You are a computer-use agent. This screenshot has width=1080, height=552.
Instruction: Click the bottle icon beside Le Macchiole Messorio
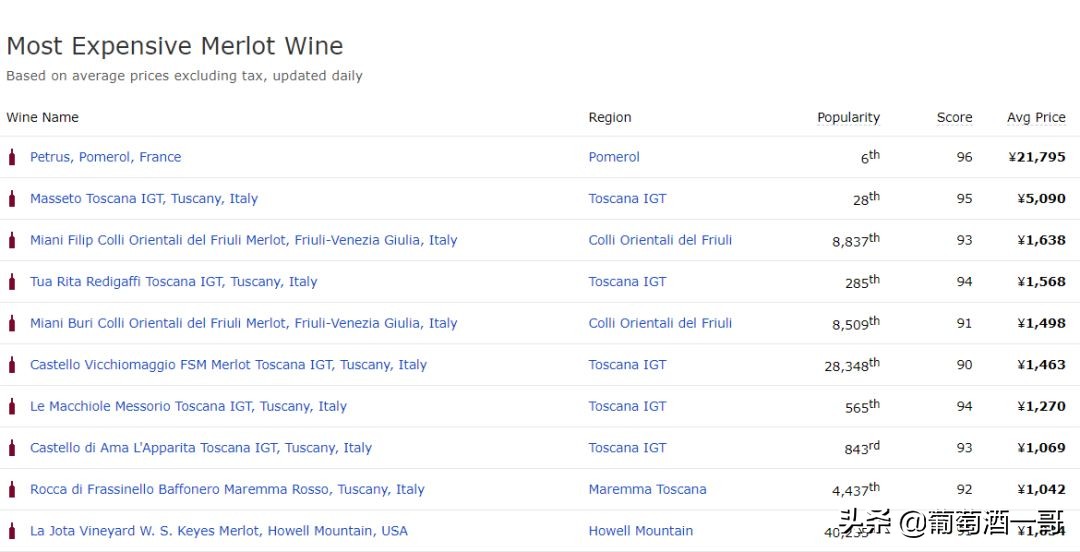pyautogui.click(x=12, y=406)
